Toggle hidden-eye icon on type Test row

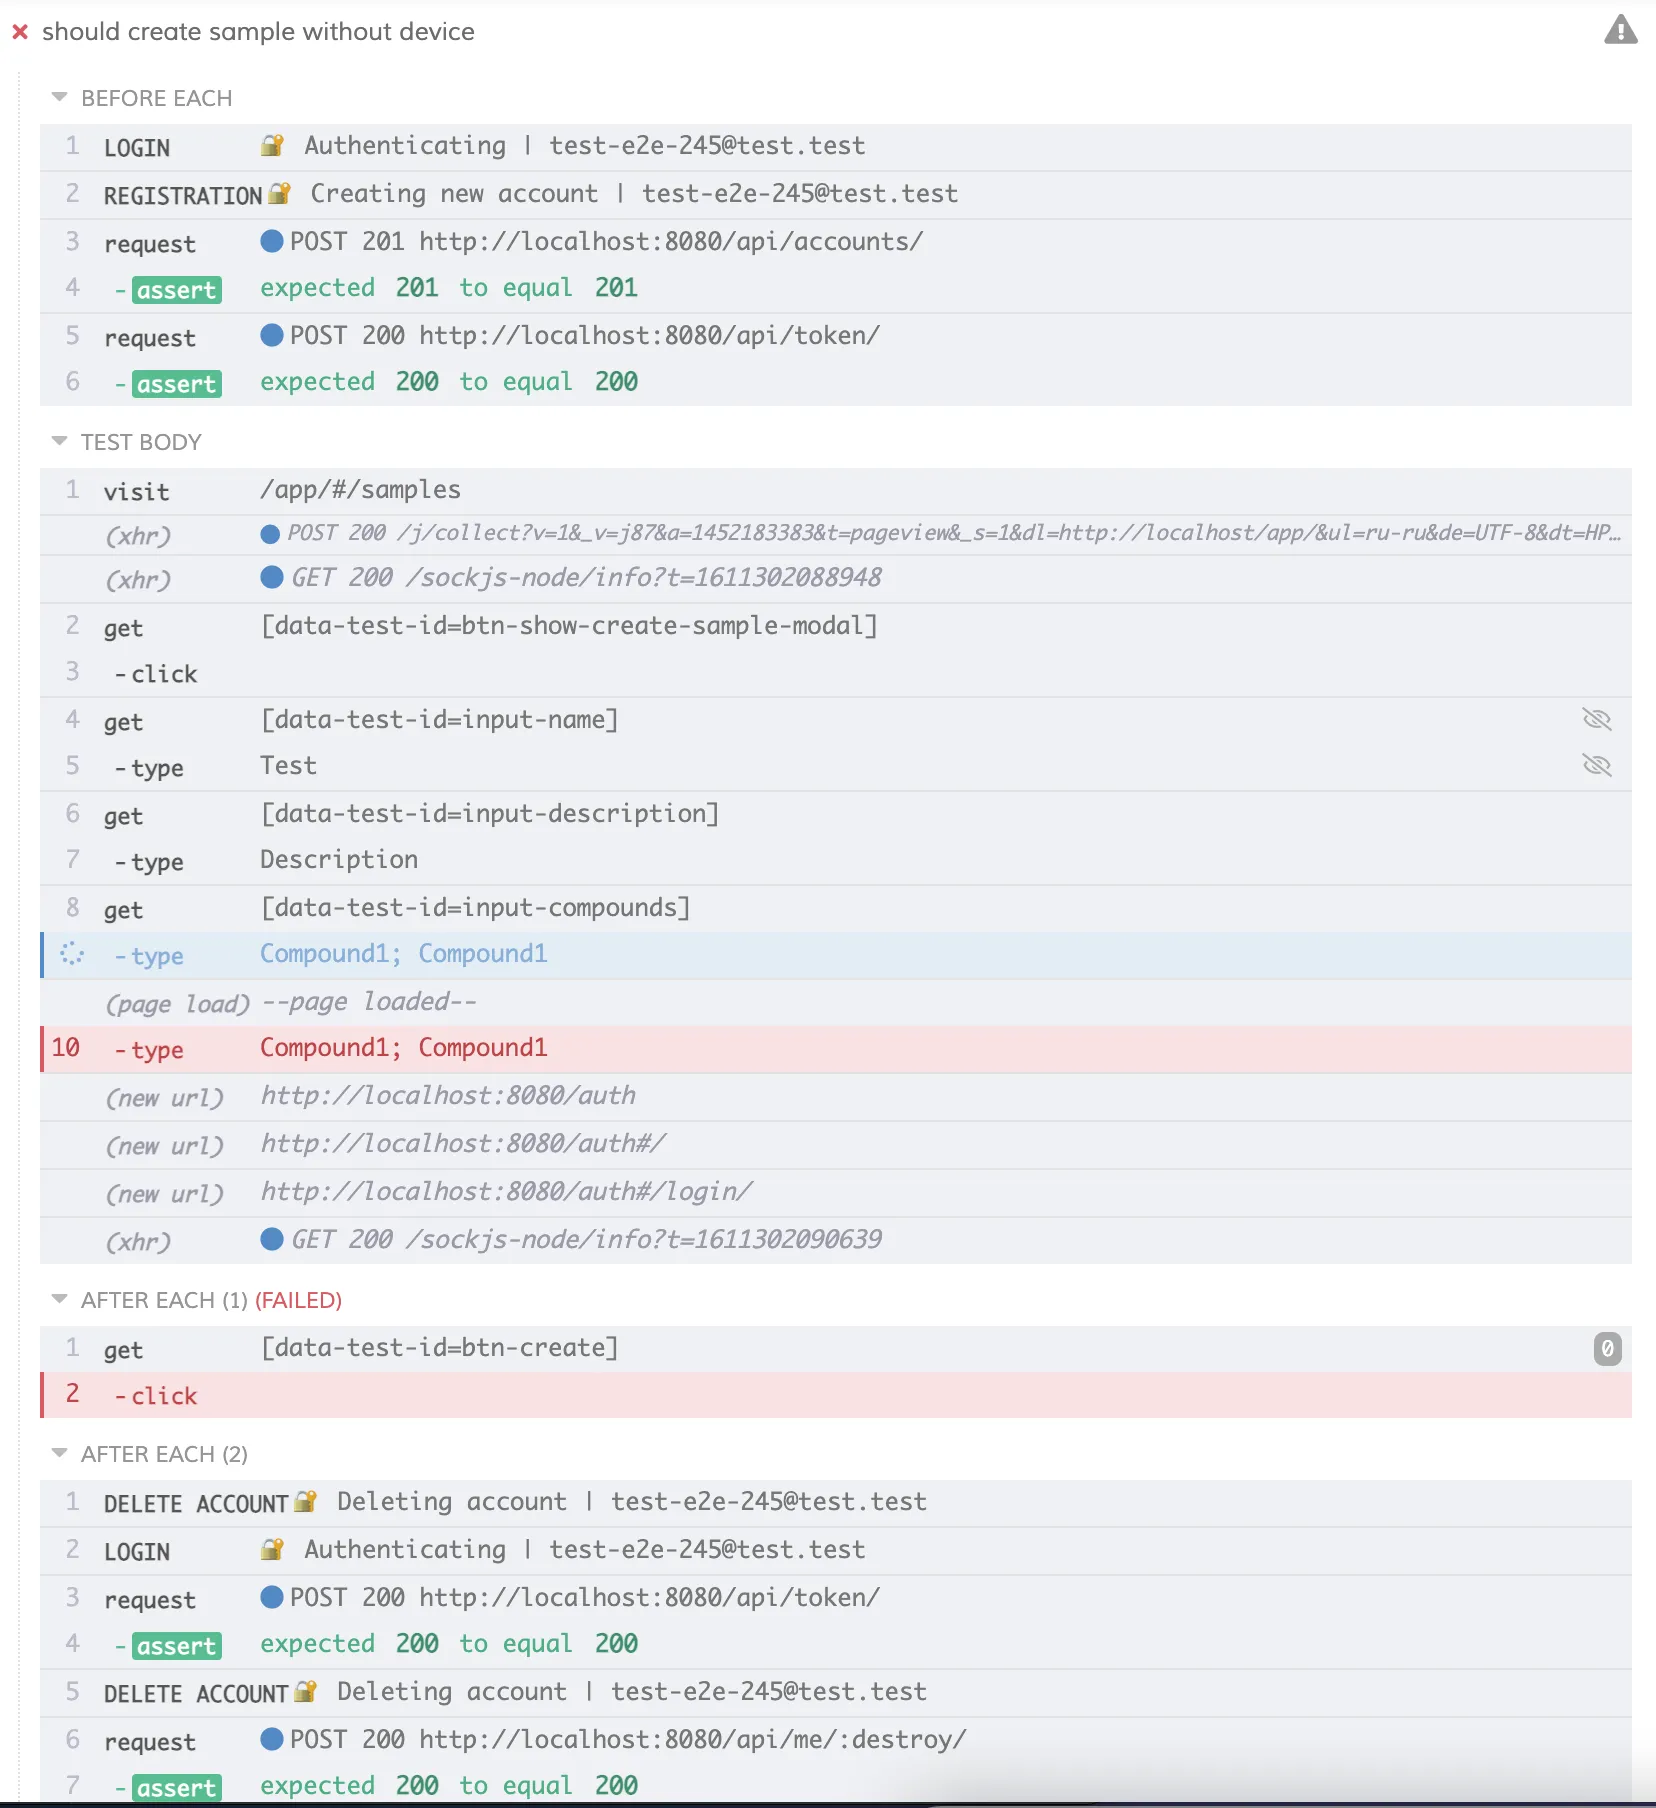click(x=1597, y=766)
